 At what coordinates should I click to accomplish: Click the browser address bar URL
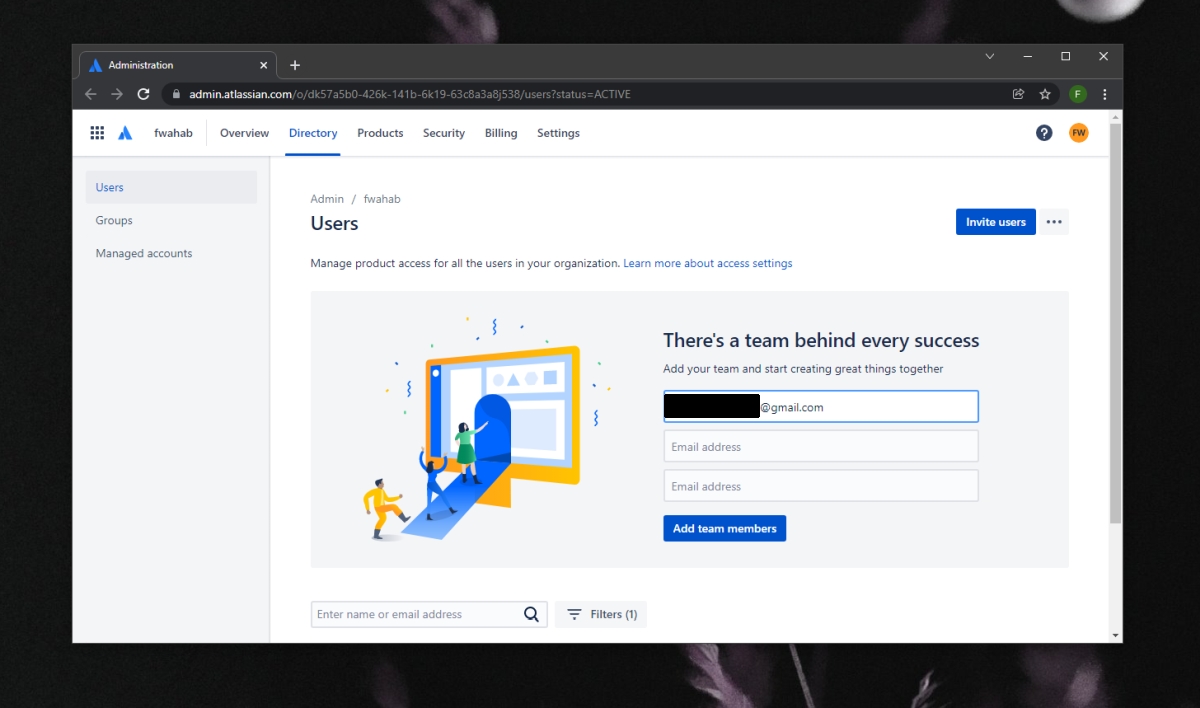[410, 94]
